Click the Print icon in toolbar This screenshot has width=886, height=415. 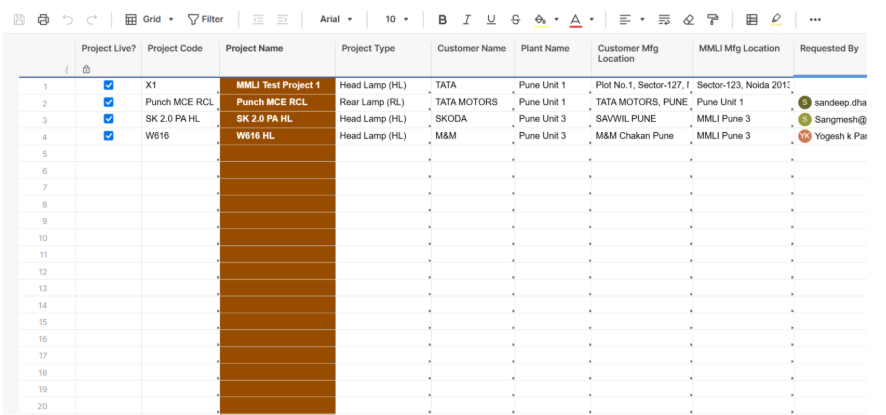(x=43, y=19)
